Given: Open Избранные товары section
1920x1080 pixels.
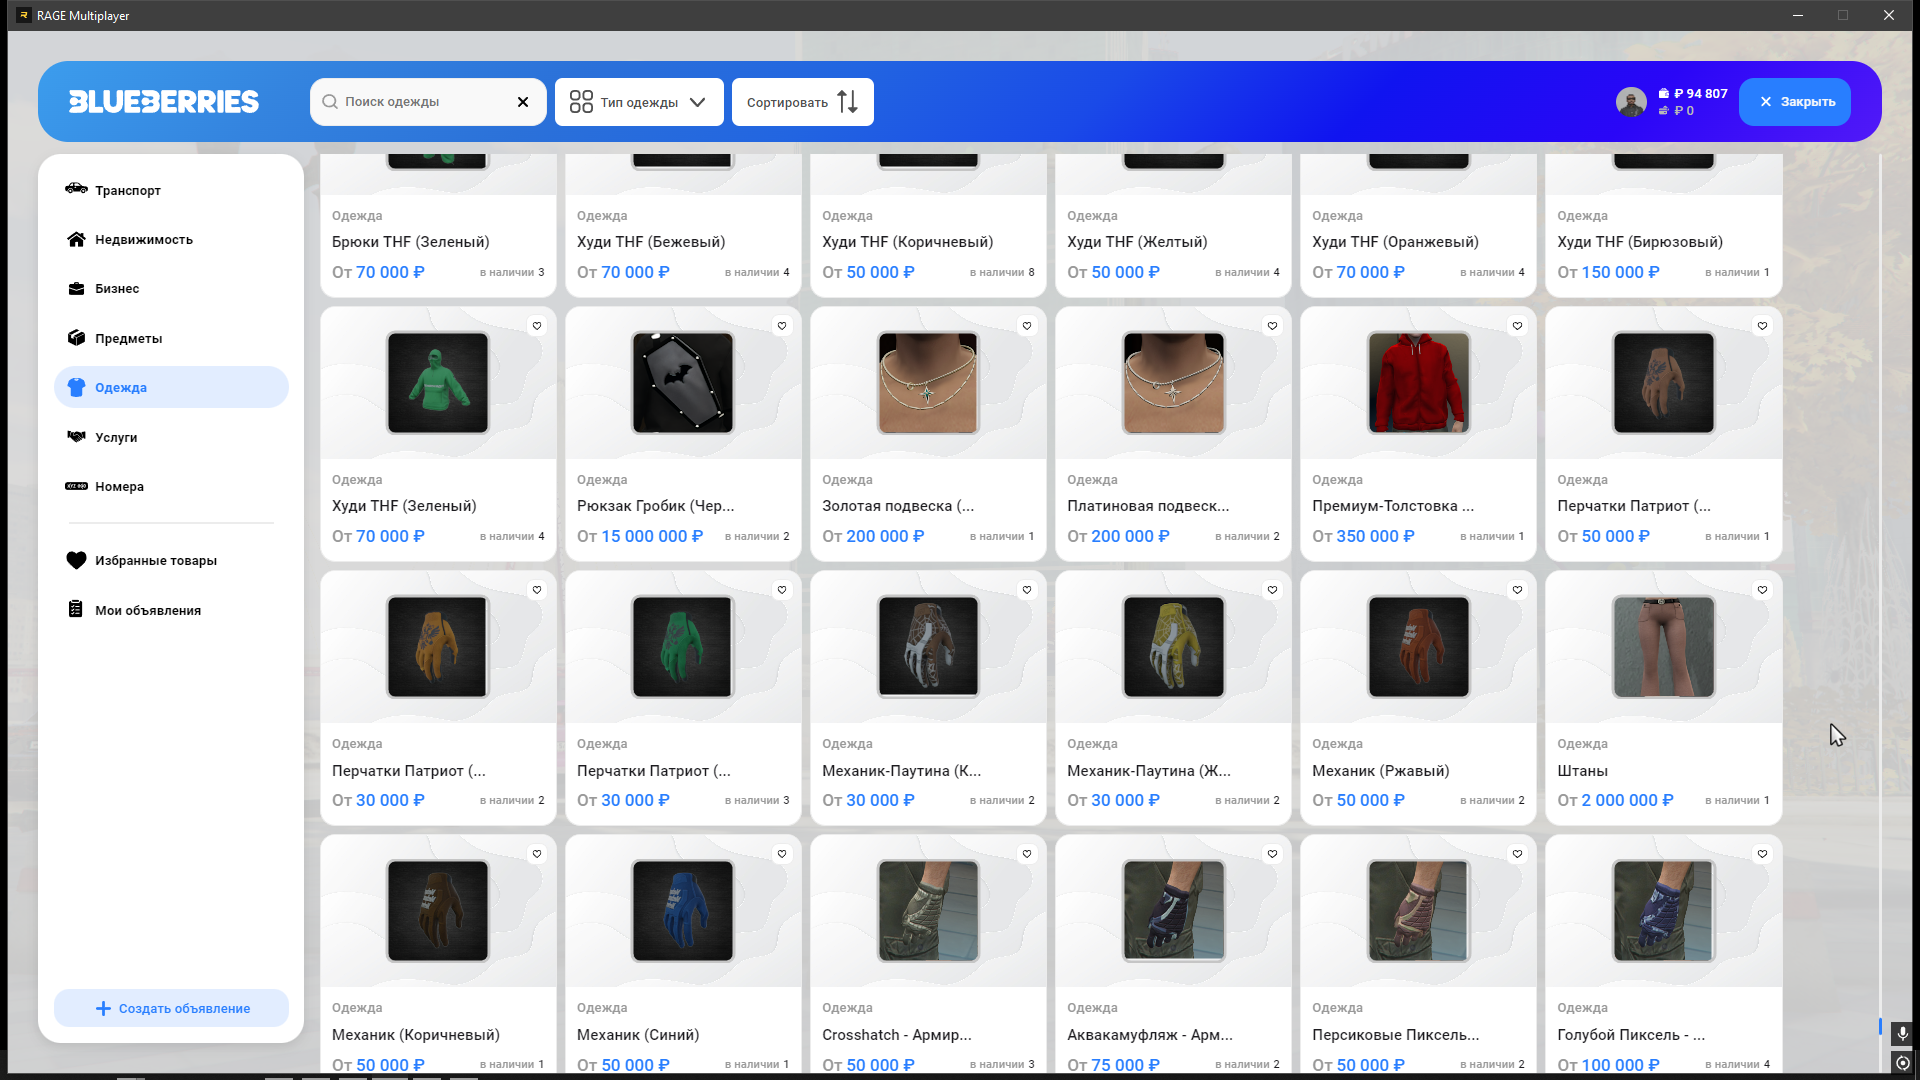Looking at the screenshot, I should 155,561.
